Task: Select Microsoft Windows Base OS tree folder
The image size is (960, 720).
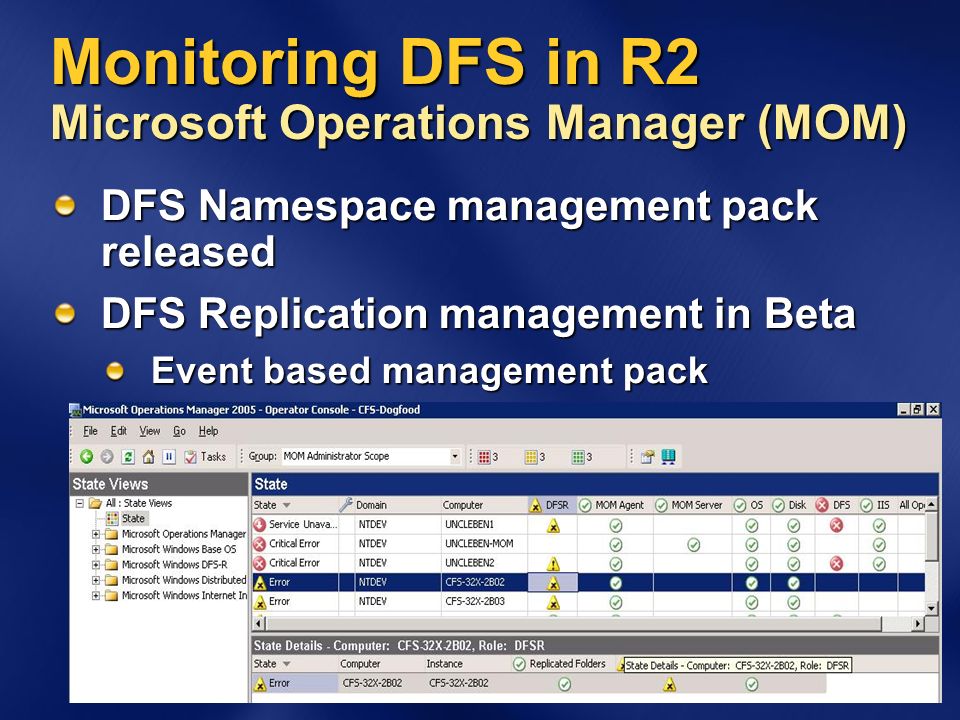Action: tap(179, 549)
